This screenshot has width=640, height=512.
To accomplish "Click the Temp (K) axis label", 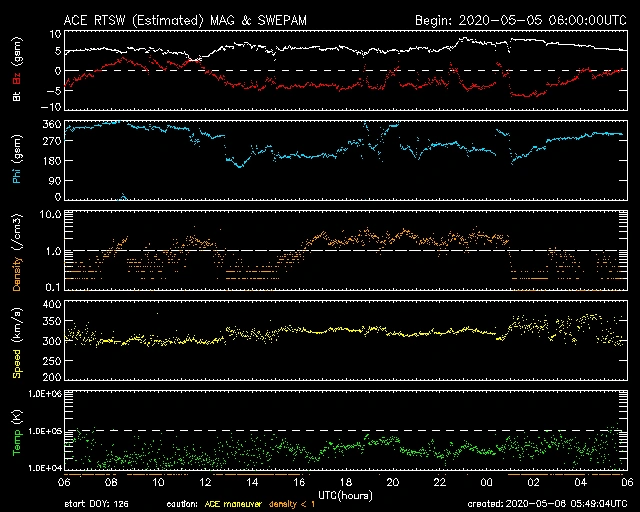I will click(15, 430).
